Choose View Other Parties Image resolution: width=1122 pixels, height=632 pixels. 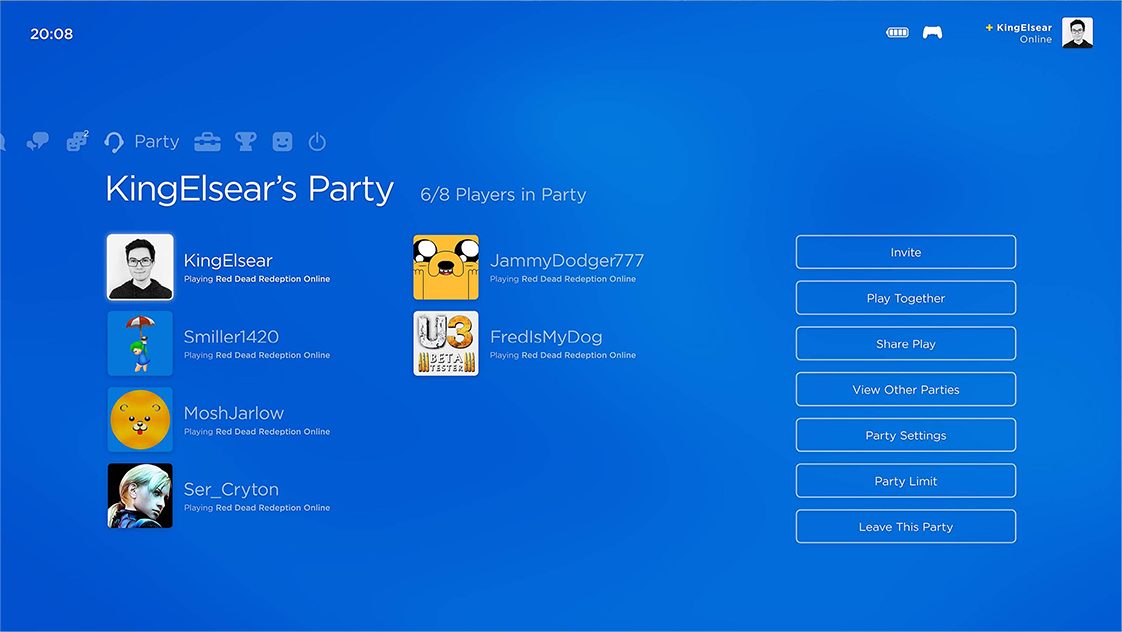click(x=905, y=390)
